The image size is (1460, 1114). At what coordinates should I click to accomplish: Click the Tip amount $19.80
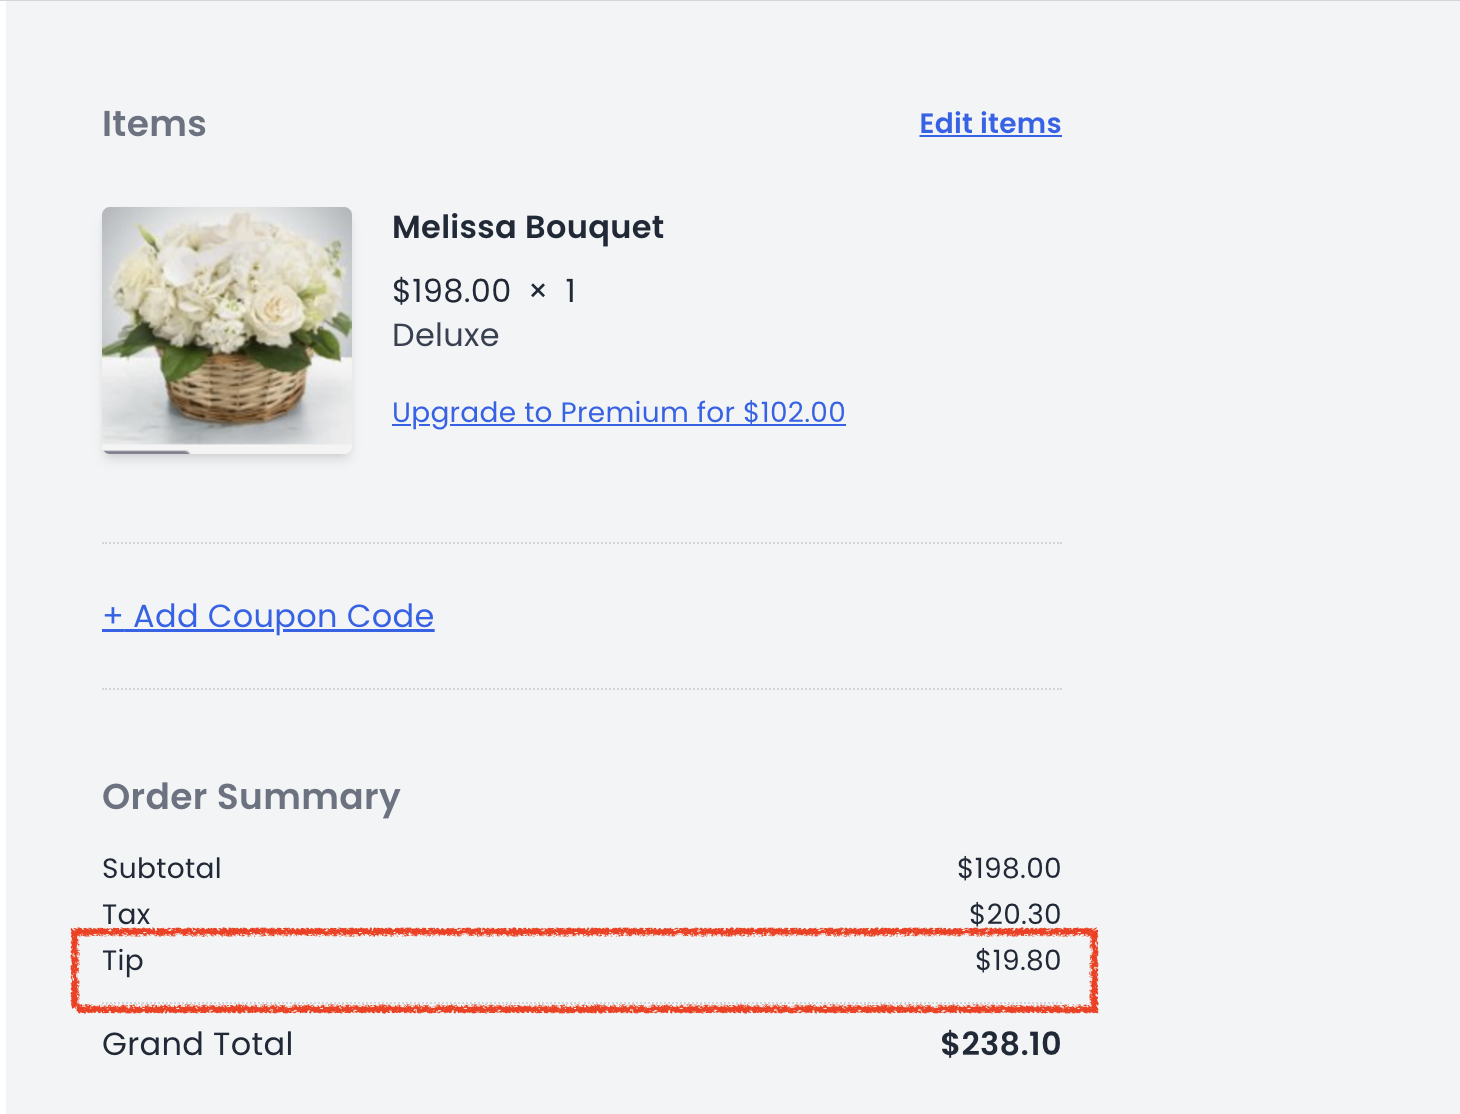(x=1018, y=960)
